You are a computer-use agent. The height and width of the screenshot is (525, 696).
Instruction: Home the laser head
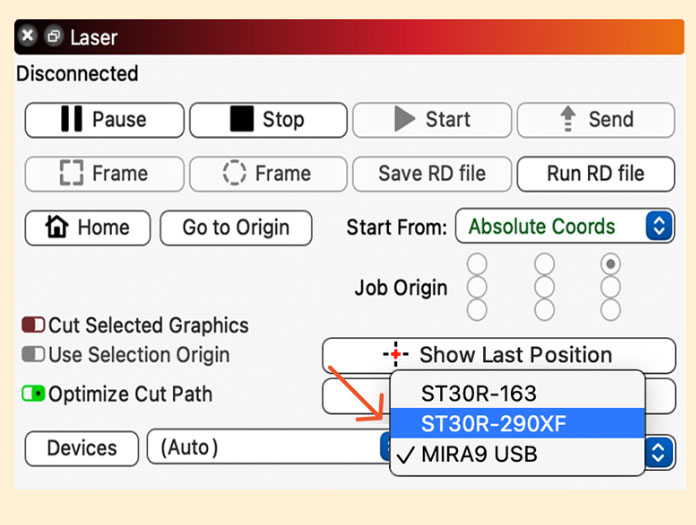[x=88, y=228]
